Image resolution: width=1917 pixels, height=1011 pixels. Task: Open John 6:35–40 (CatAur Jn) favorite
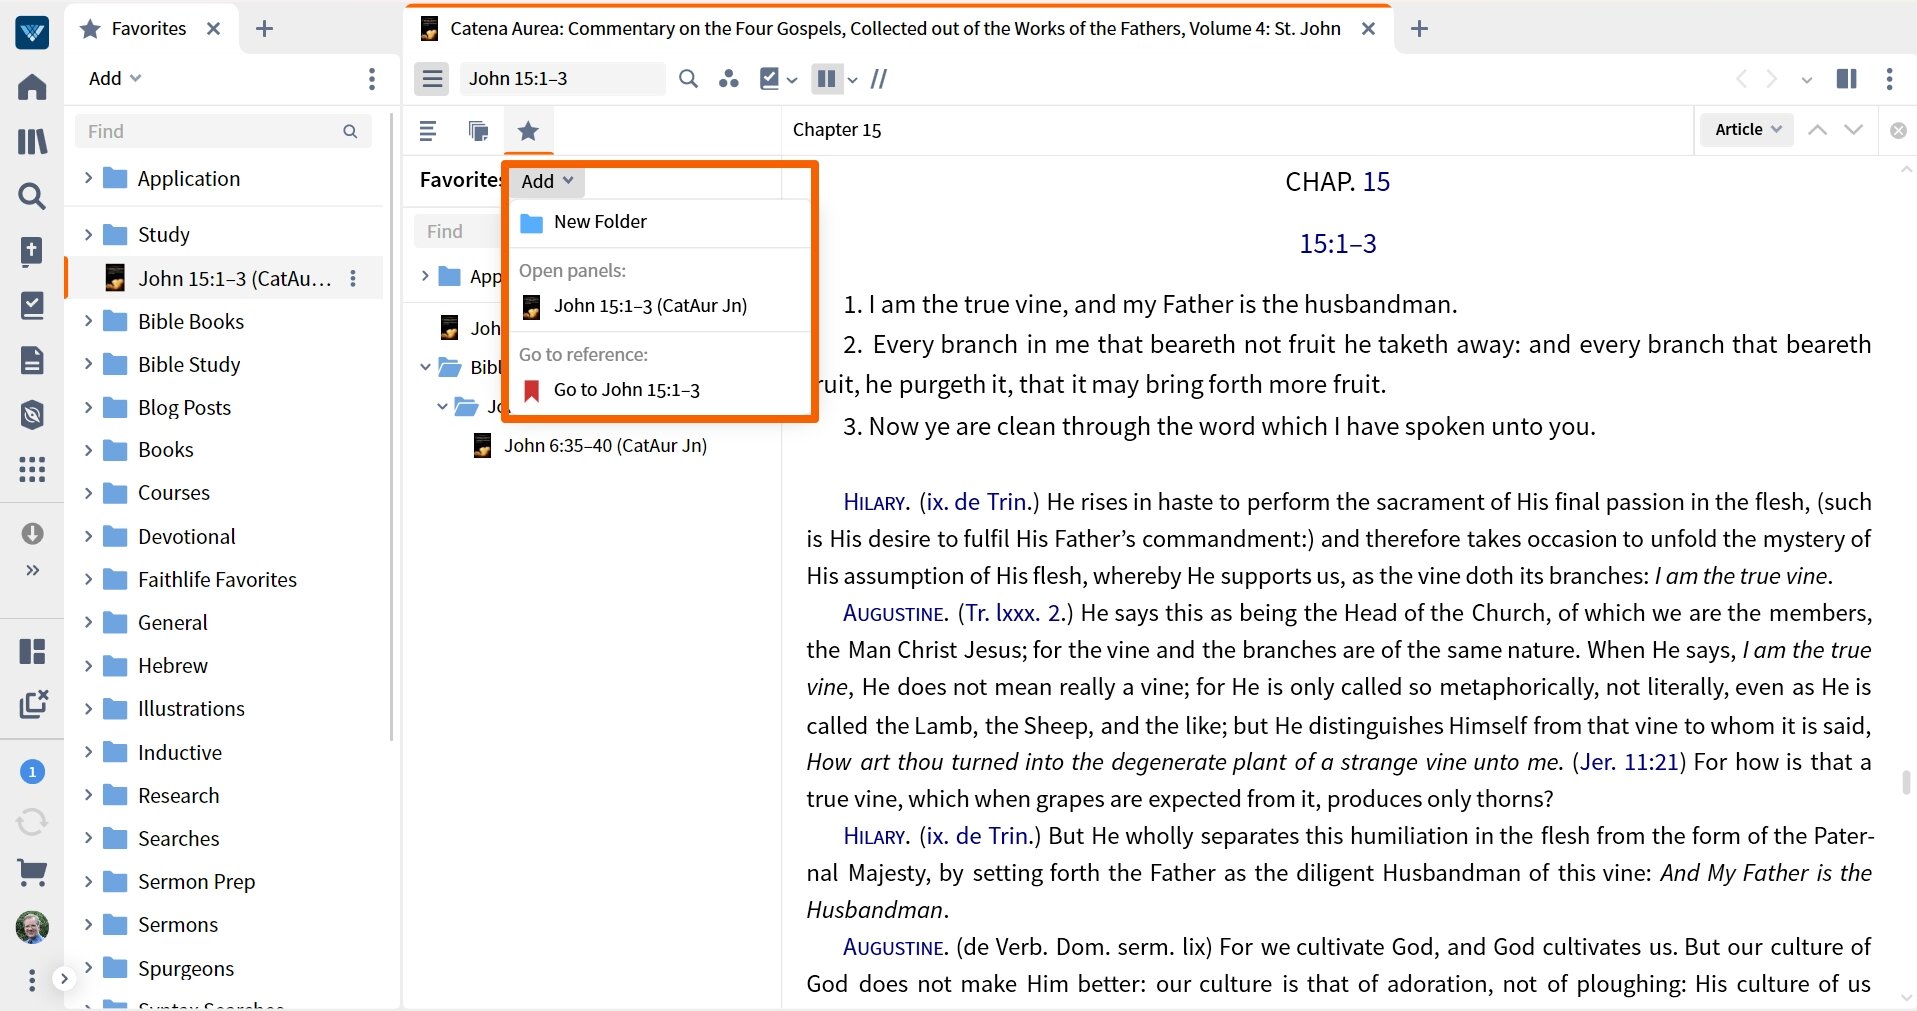[604, 446]
